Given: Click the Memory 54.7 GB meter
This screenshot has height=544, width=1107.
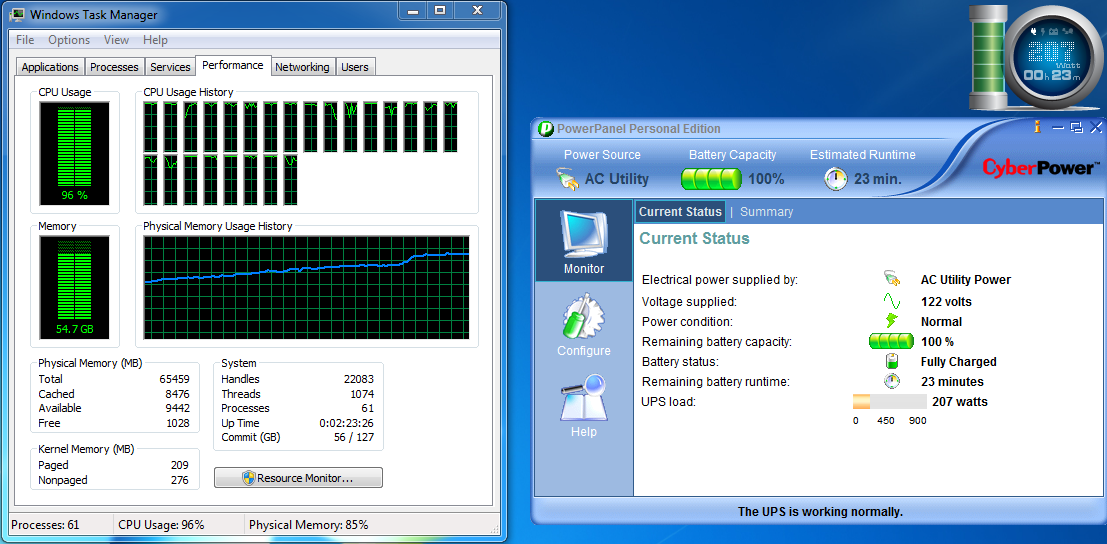Looking at the screenshot, I should [x=74, y=286].
